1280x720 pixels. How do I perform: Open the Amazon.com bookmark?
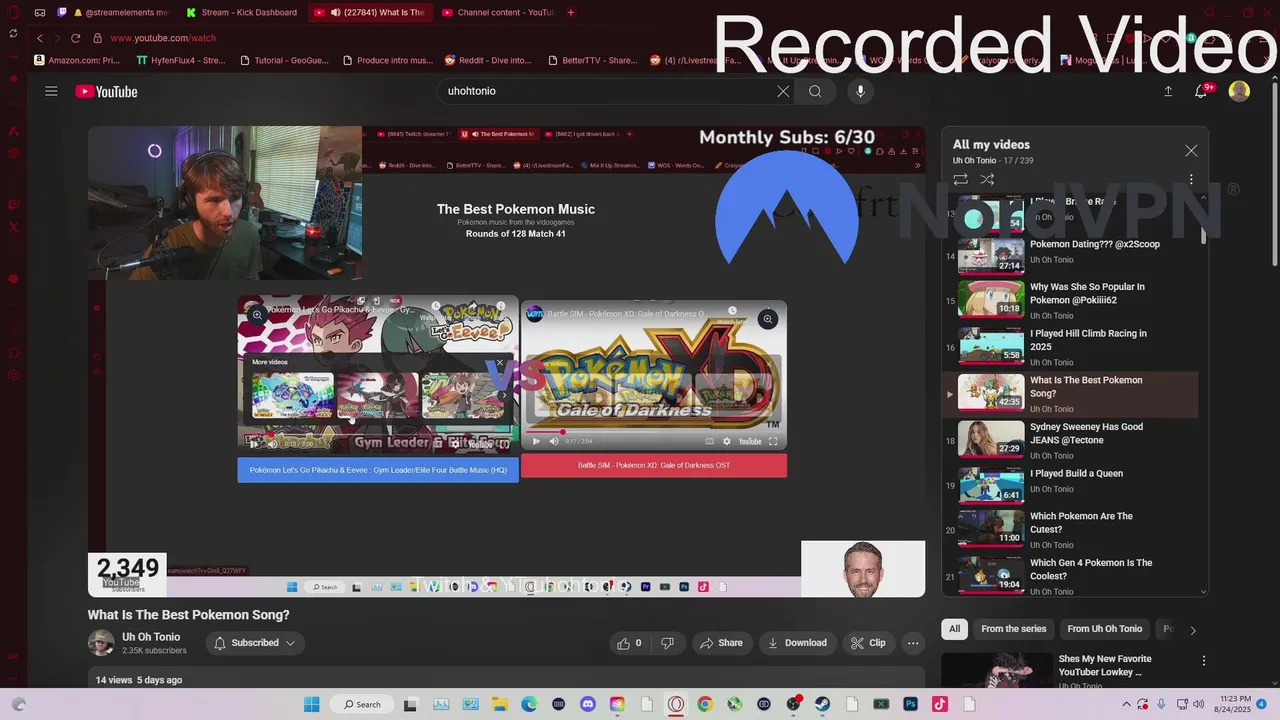click(77, 60)
